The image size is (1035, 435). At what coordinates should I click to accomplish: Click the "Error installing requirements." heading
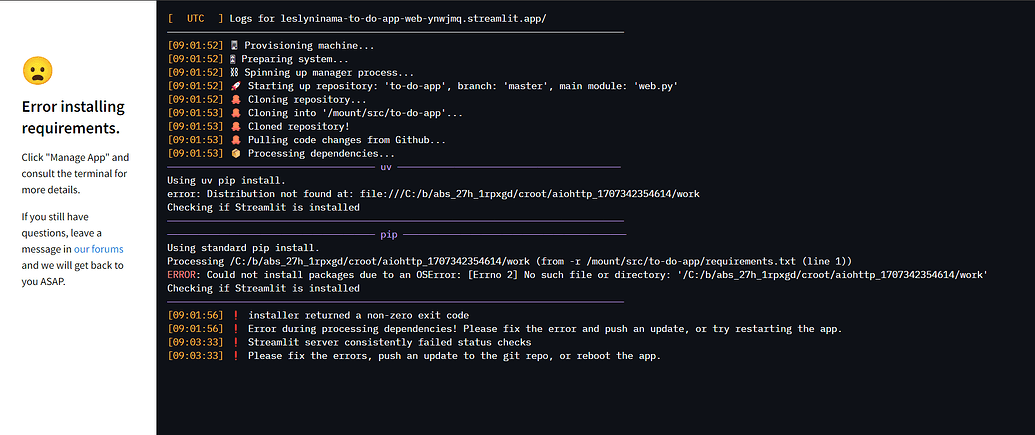pos(73,117)
